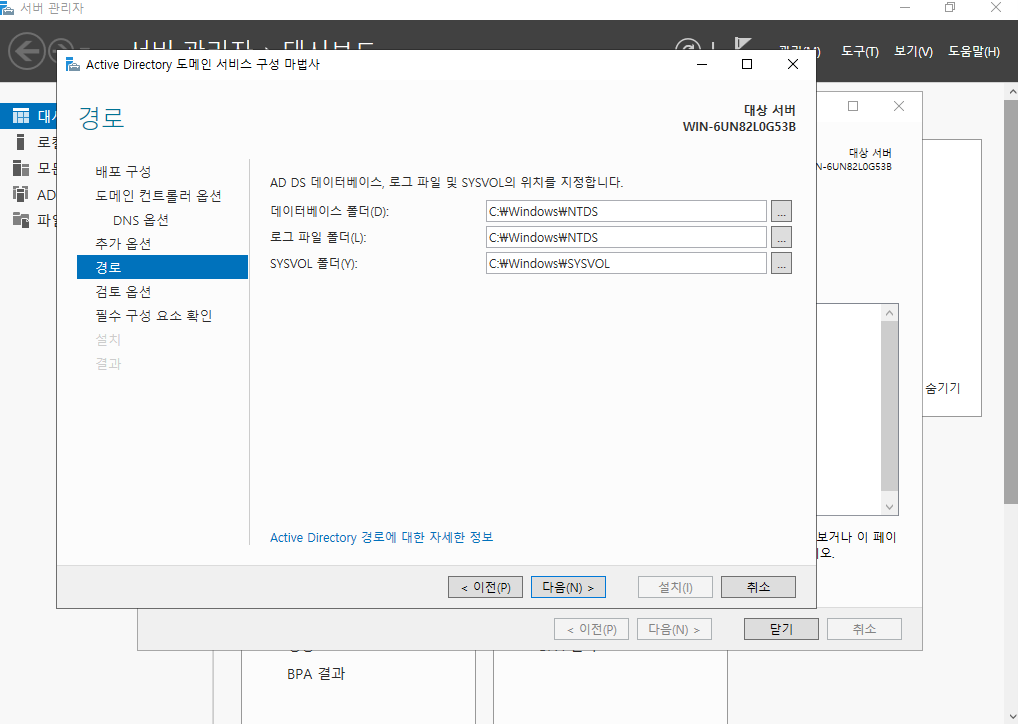
Task: Open the 도움말(H) menu in Server Manager
Action: click(974, 51)
